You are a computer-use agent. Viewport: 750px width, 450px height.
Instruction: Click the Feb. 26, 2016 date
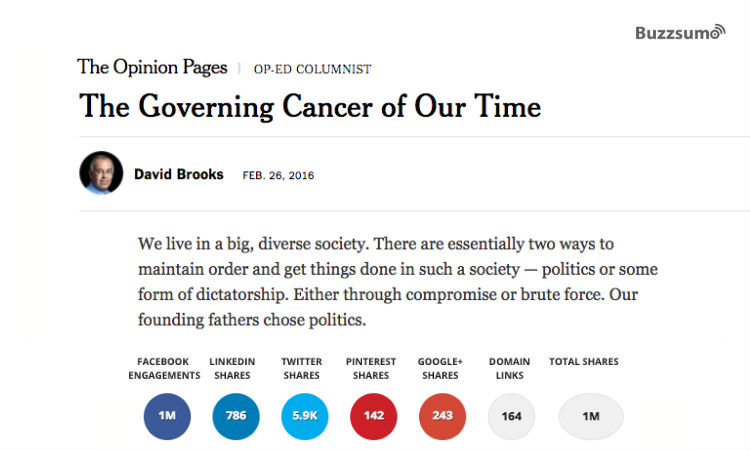tap(278, 175)
